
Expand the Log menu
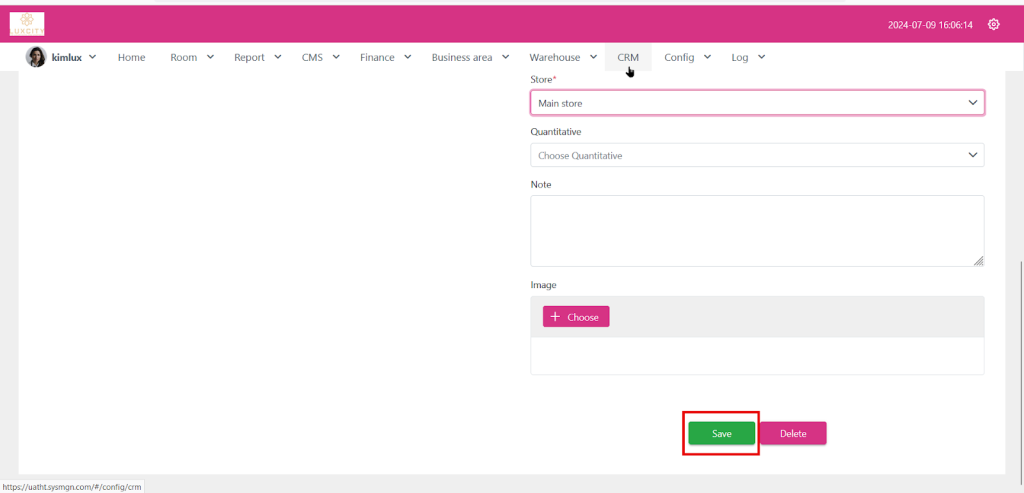pyautogui.click(x=747, y=58)
